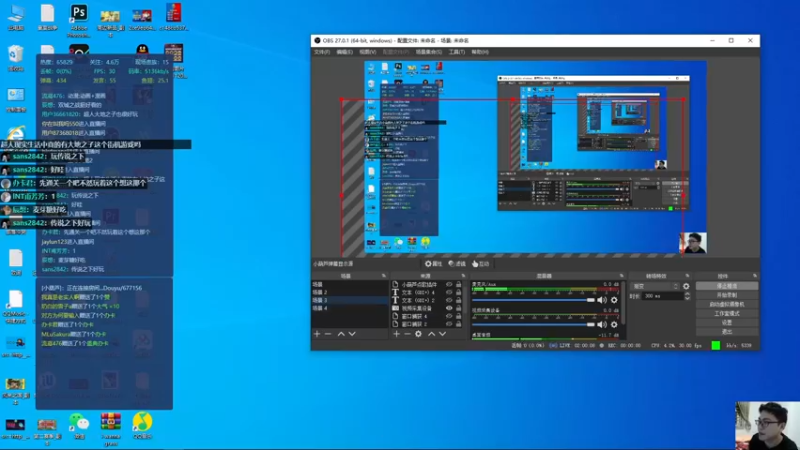
Task: Open the 属性 (Properties) gear button
Action: tap(434, 264)
